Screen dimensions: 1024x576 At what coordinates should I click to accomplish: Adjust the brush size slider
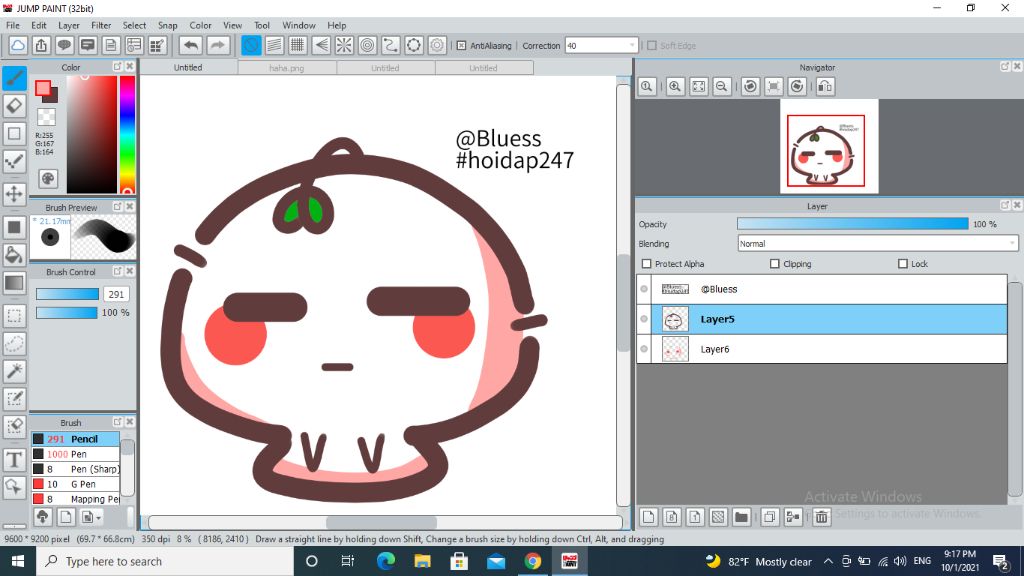click(x=67, y=294)
